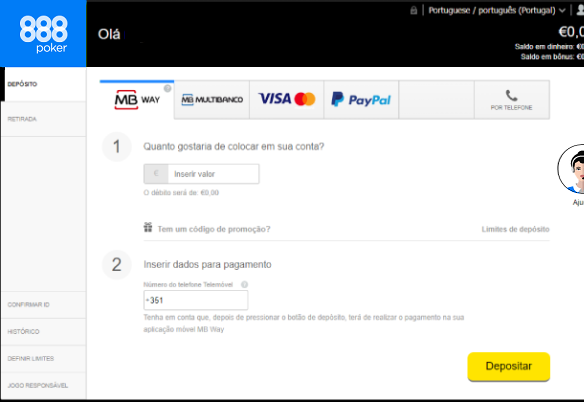Open the help assistant avatar

point(571,169)
